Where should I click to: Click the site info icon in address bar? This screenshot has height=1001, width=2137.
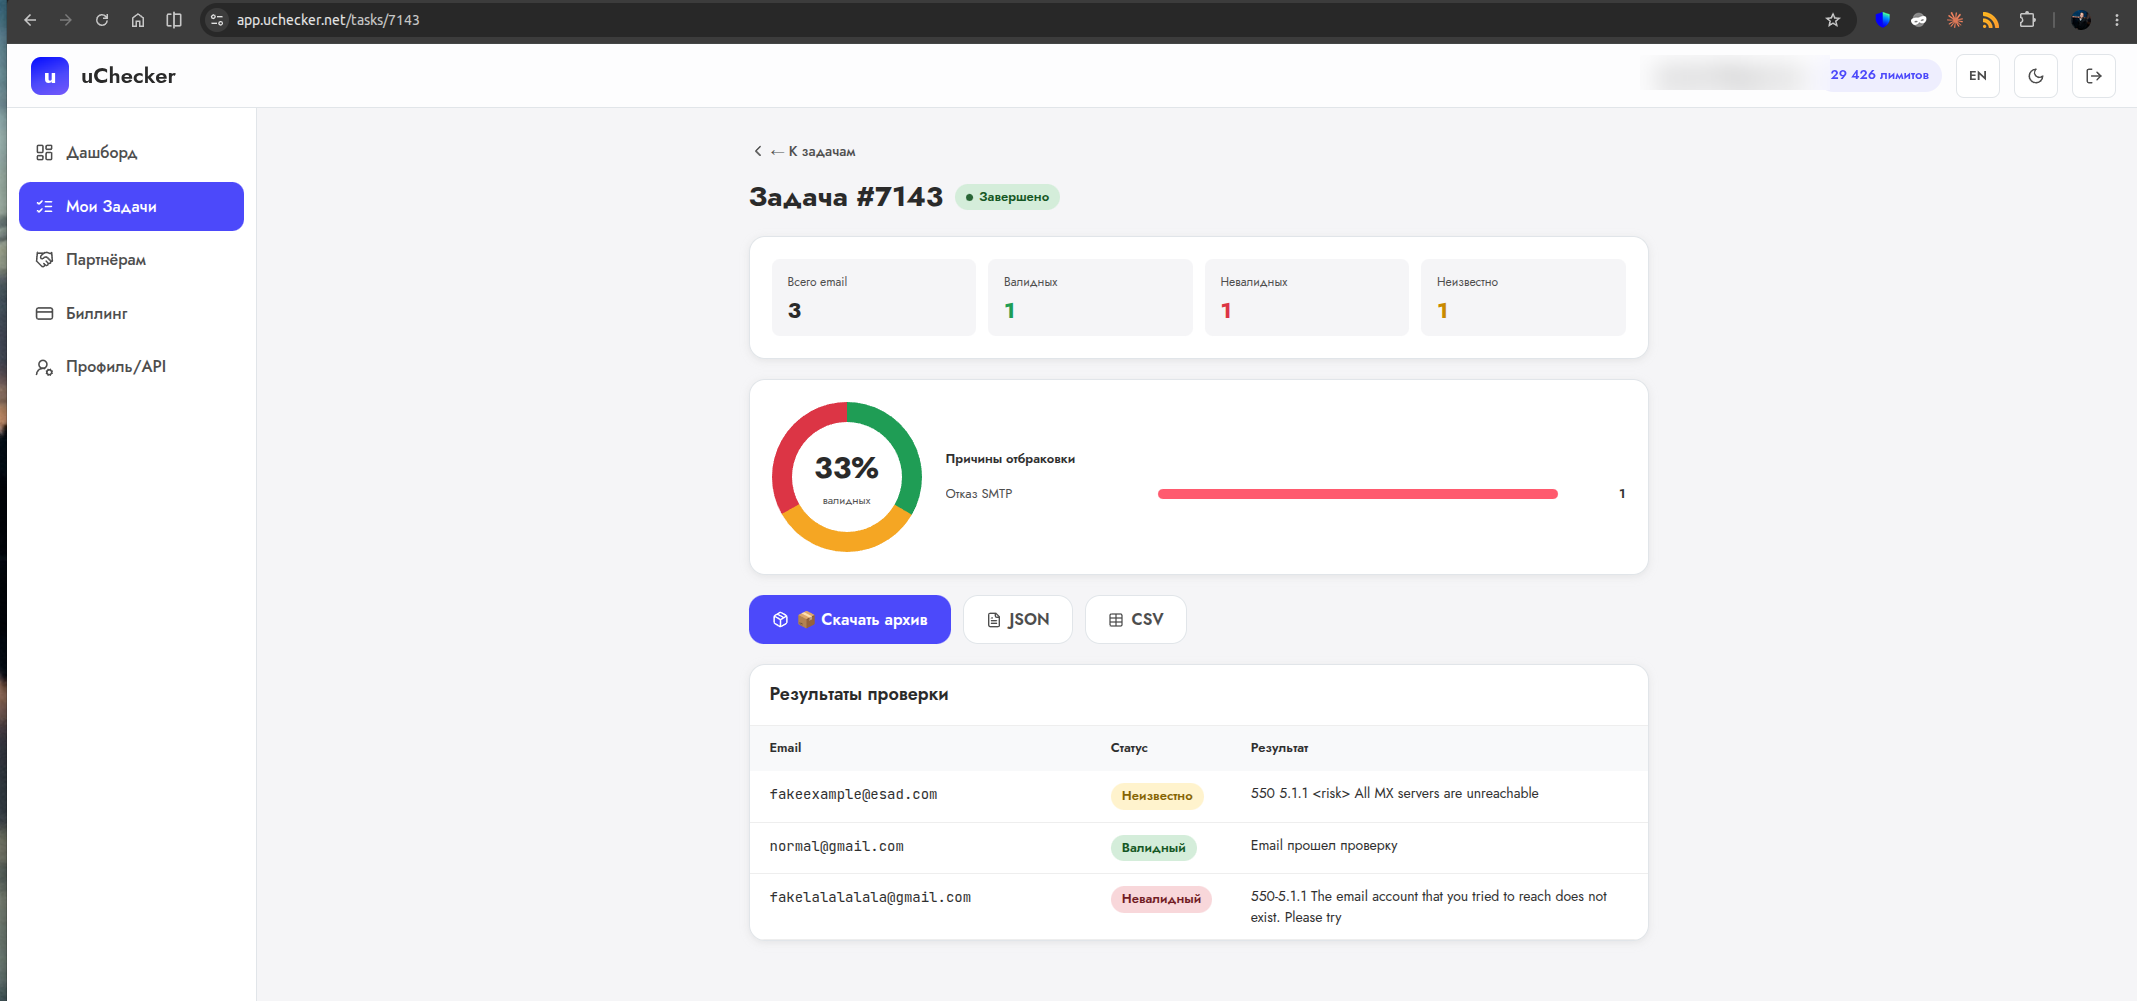[217, 20]
